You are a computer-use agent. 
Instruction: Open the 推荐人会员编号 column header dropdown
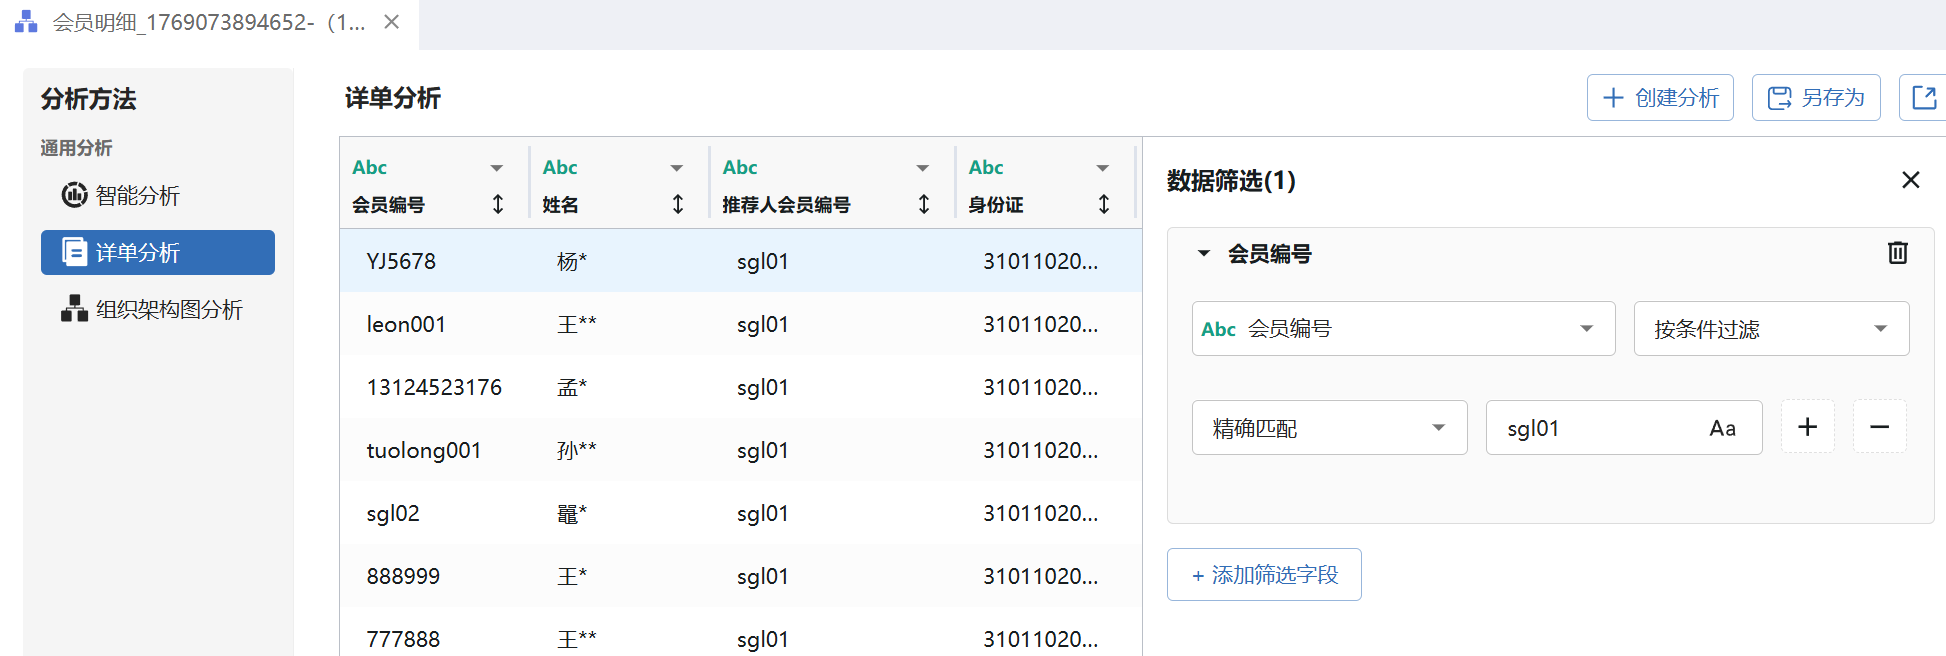pyautogui.click(x=922, y=168)
